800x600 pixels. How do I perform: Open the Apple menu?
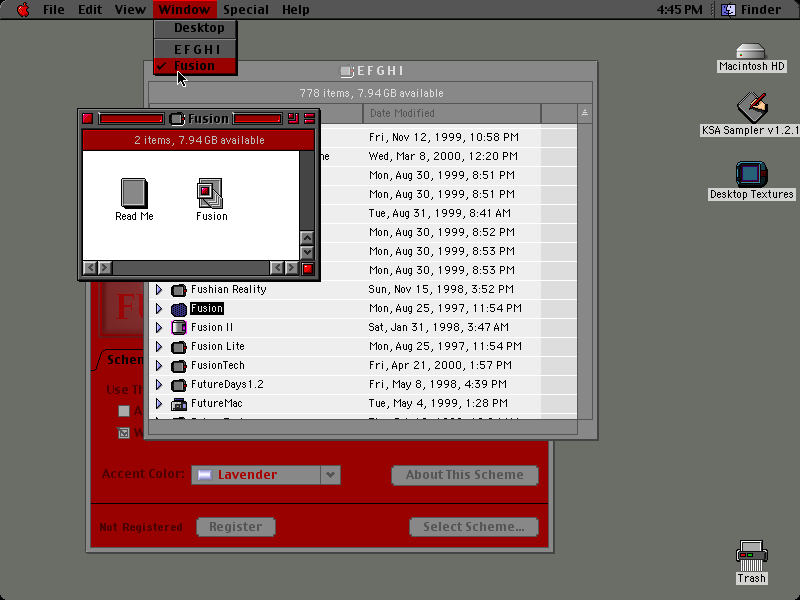(23, 10)
